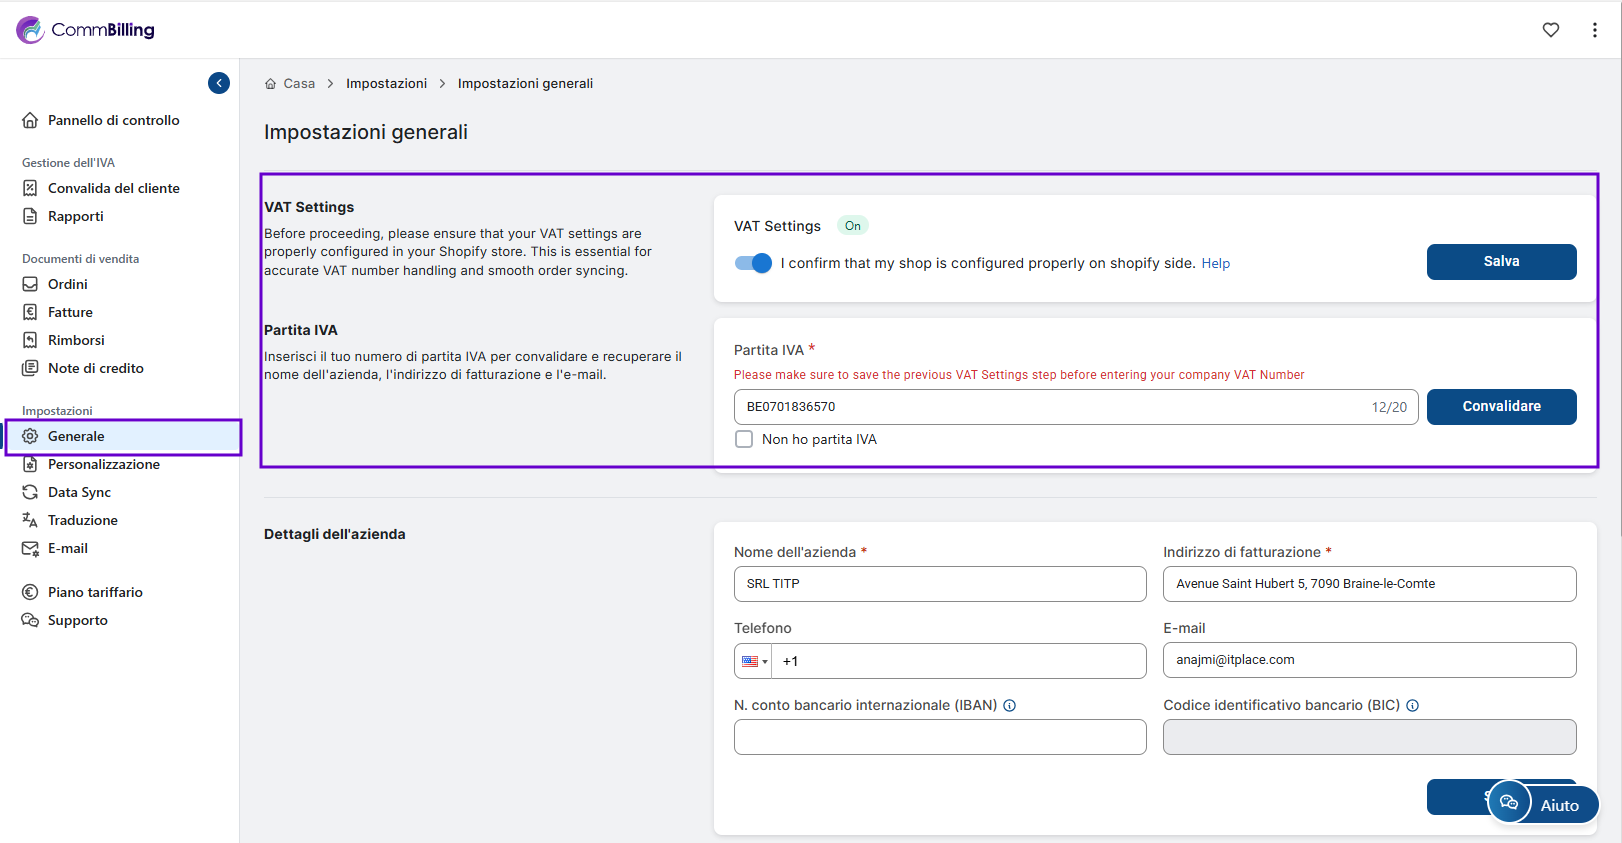Screen dimensions: 1622x843
Task: Open Aiuto help chat bubble
Action: pyautogui.click(x=1543, y=803)
